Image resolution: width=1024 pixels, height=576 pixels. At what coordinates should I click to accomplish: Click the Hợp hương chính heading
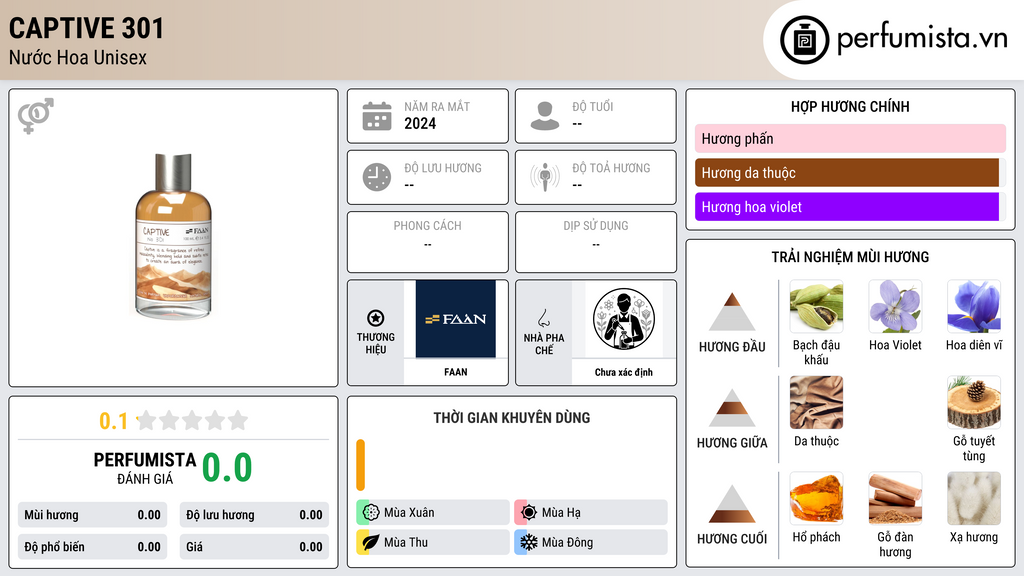pos(850,106)
